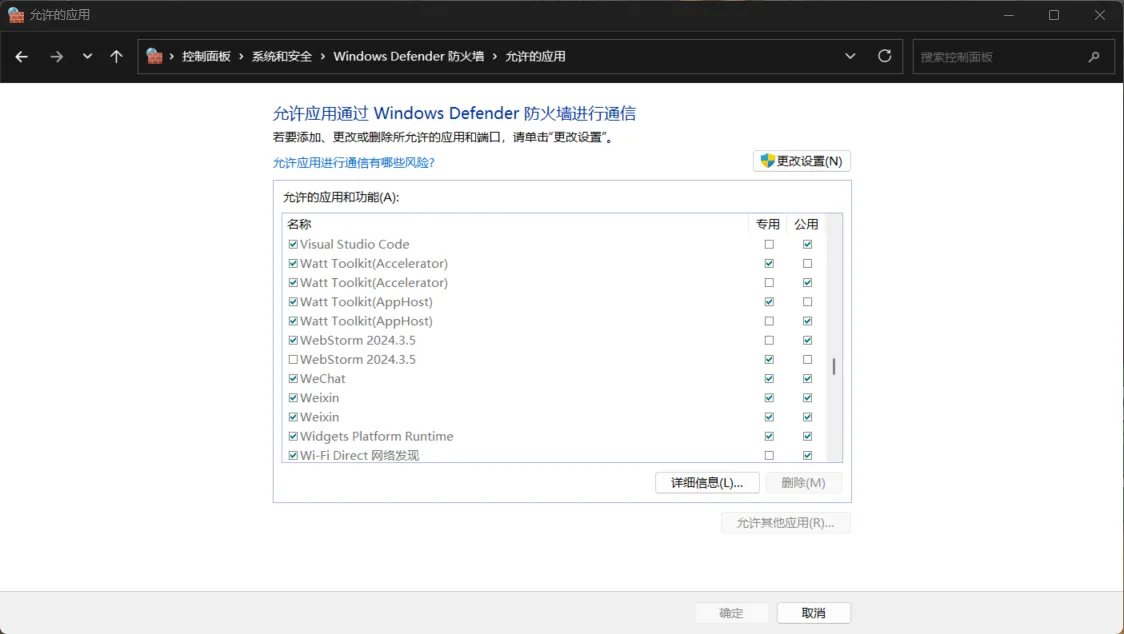Select Wi-Fi Direct 网络发现 row

click(x=554, y=455)
